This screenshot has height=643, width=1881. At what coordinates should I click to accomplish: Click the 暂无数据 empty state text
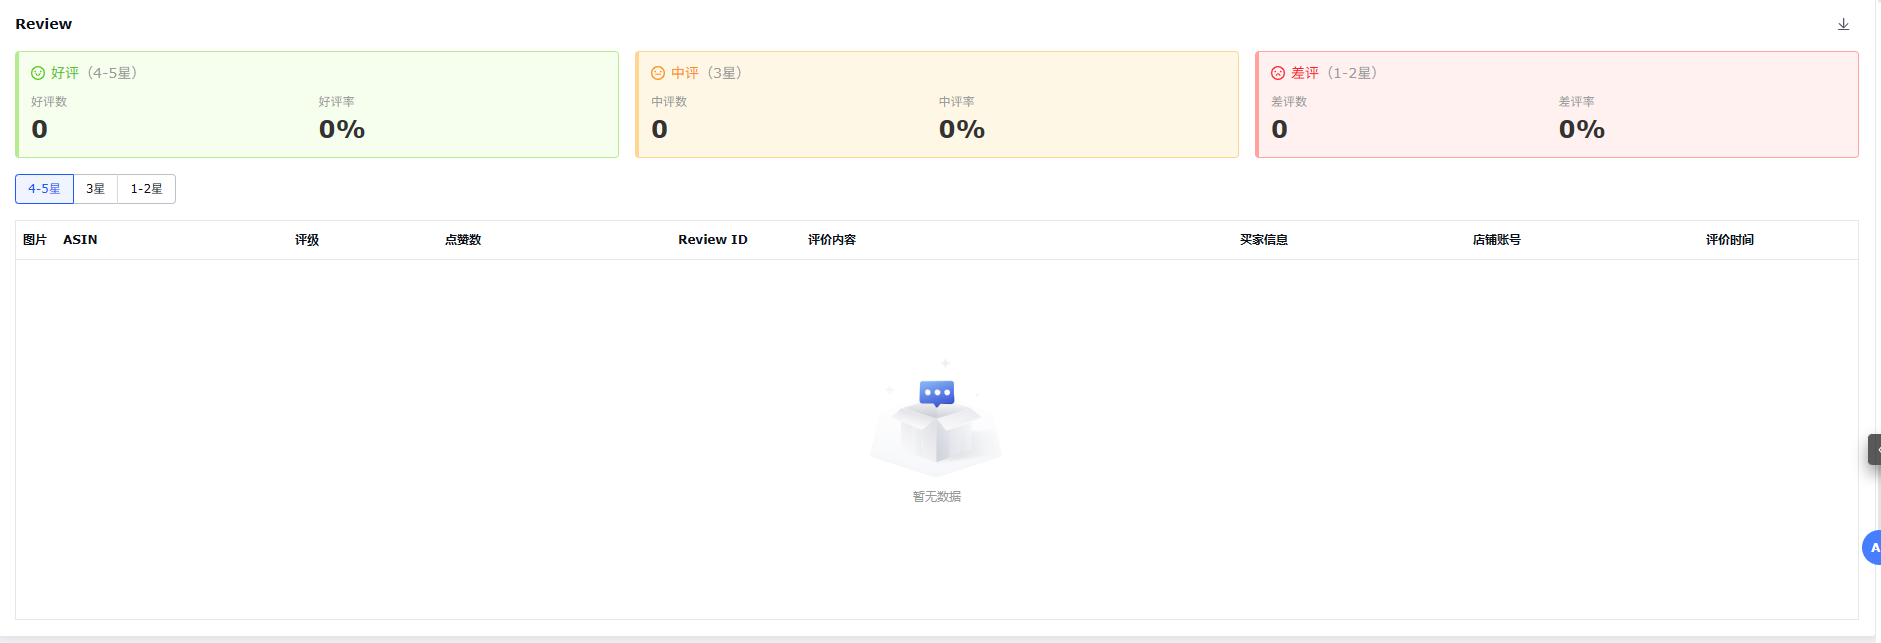[x=936, y=497]
